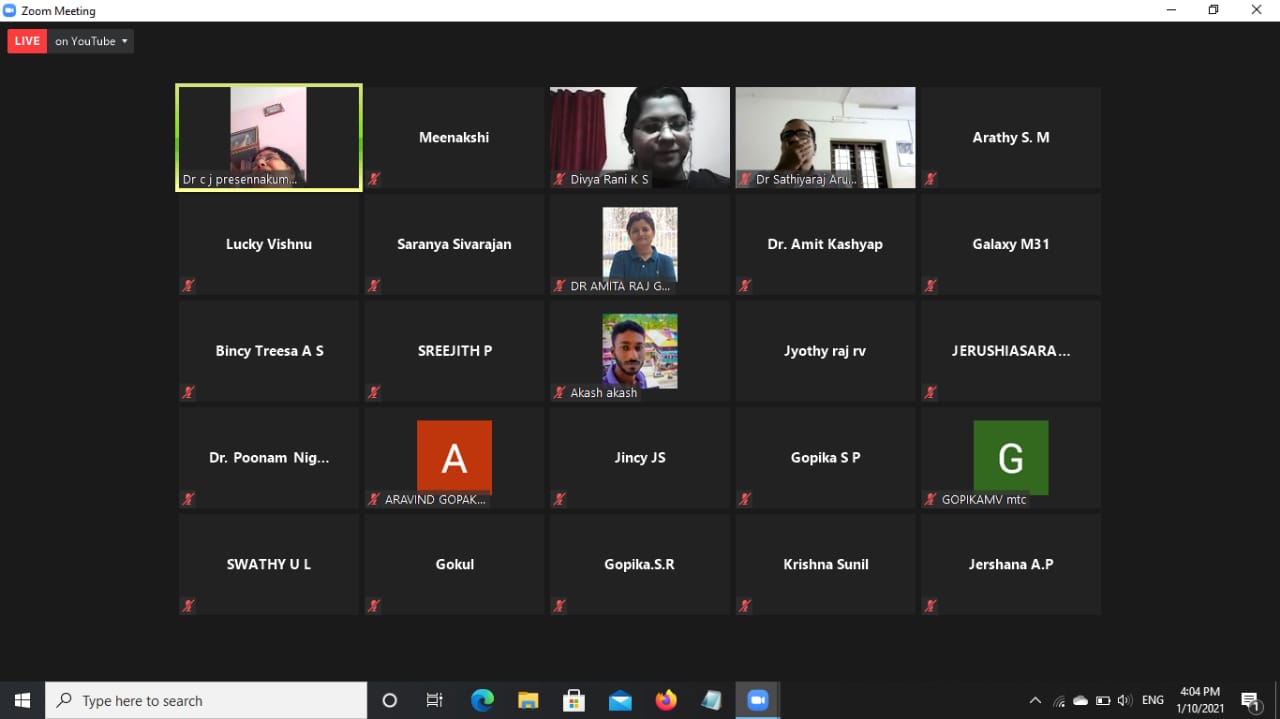Click the 'Type here to search' box
This screenshot has width=1280, height=719.
(207, 701)
